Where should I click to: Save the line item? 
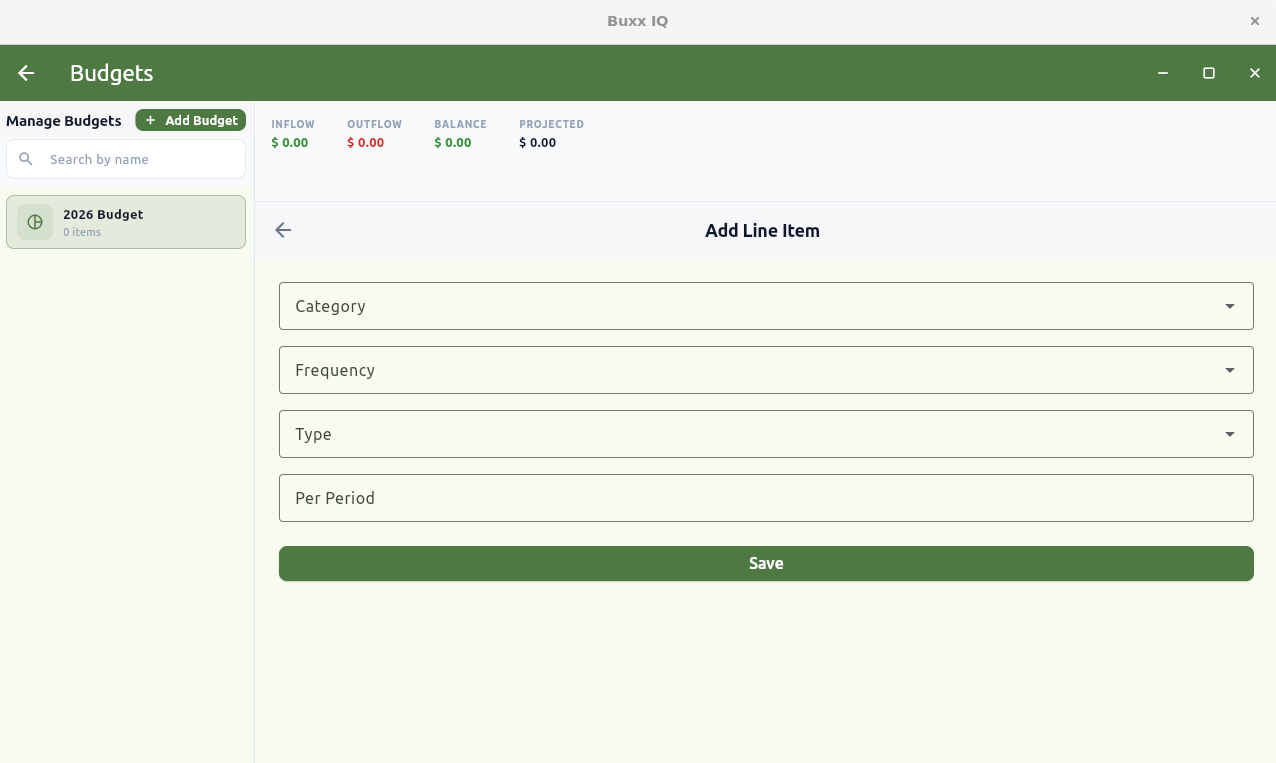click(766, 563)
